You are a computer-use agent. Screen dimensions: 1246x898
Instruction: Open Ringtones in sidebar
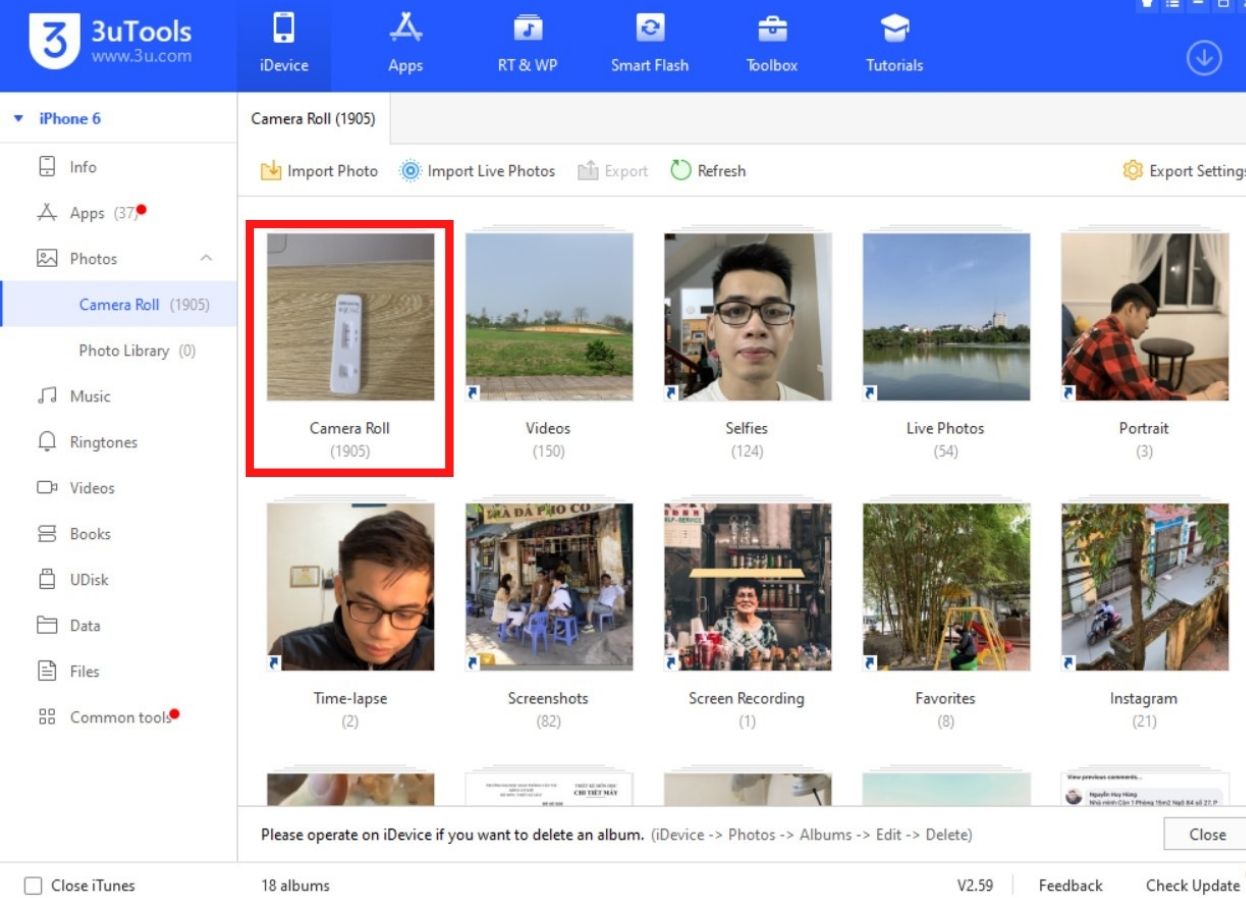[118, 442]
